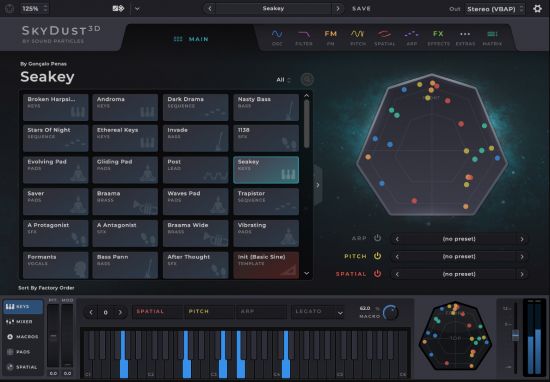Click the pitch bend wheel
The width and height of the screenshot is (550, 382).
(53, 336)
